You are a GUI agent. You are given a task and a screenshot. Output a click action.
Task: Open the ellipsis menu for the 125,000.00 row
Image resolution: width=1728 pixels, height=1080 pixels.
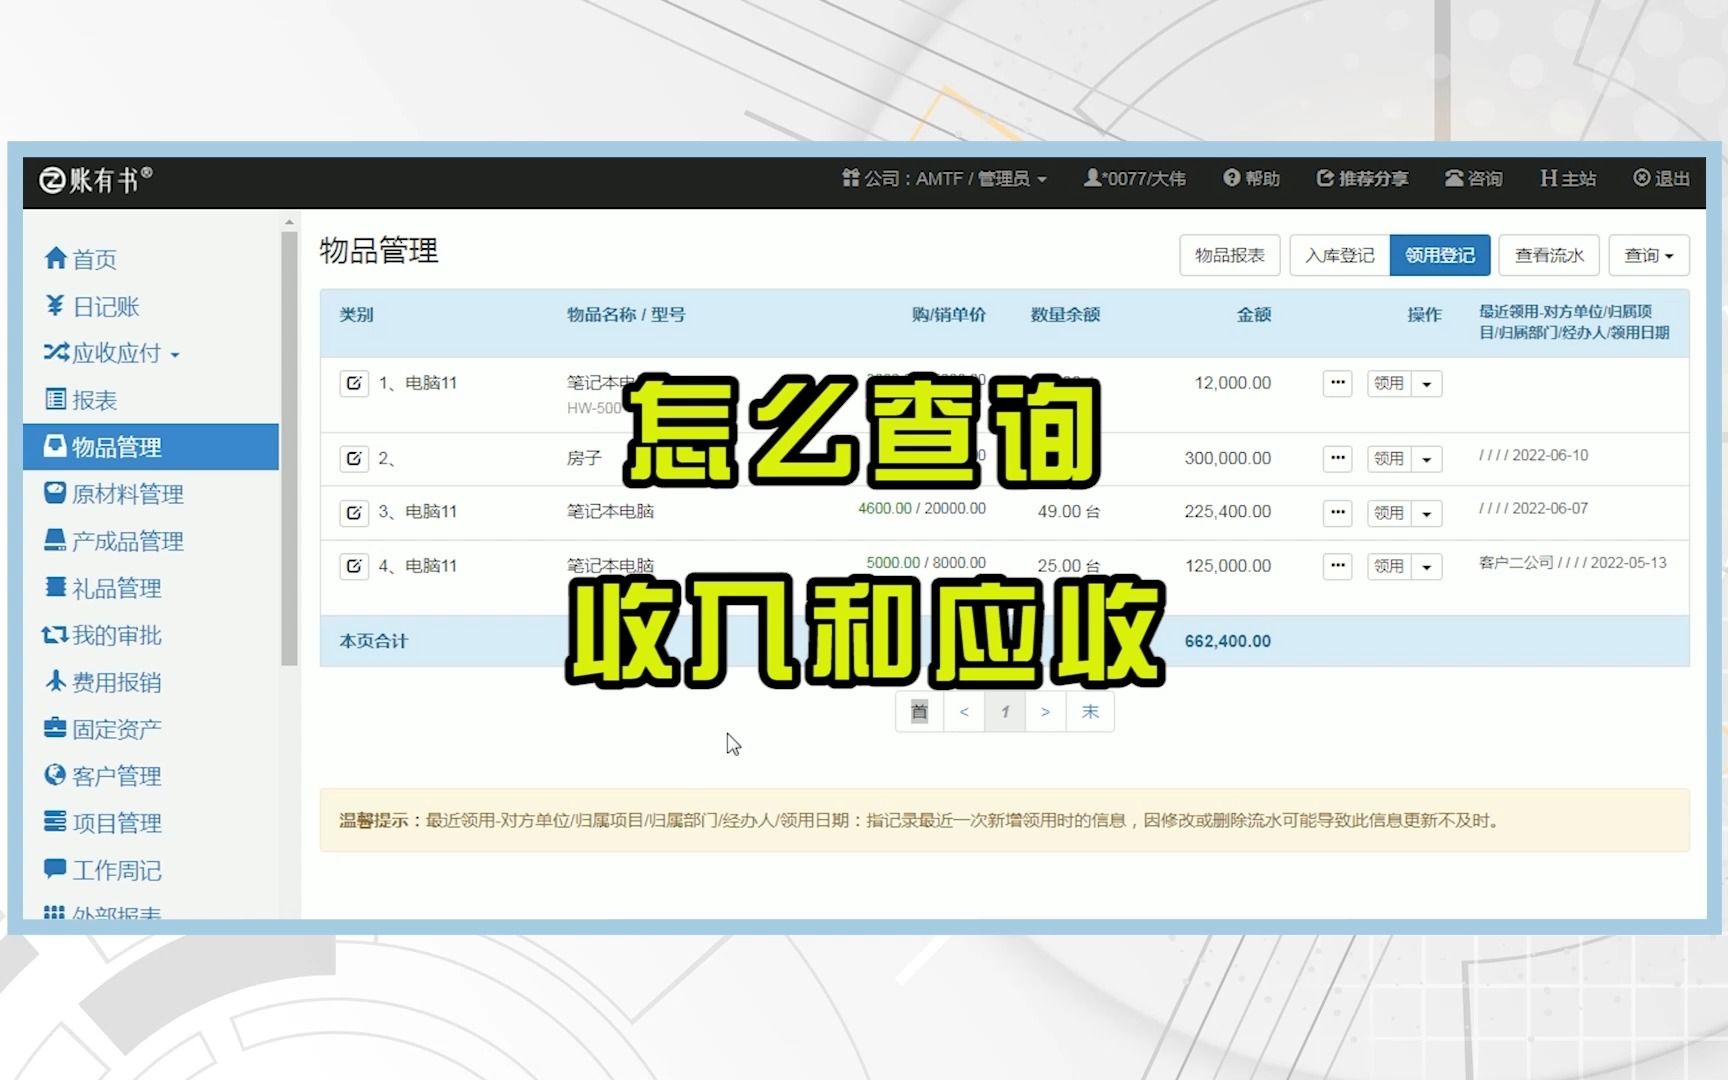click(1338, 566)
